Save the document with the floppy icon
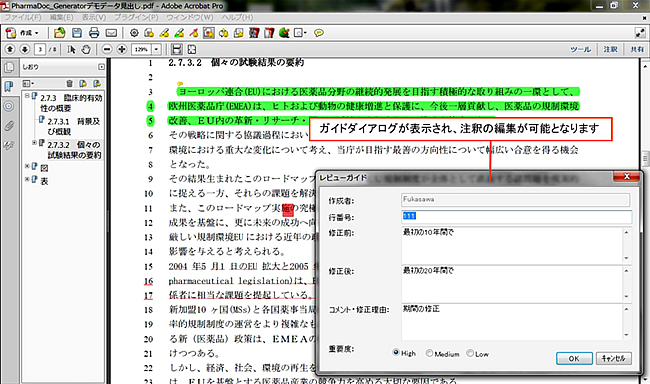This screenshot has height=384, width=650. 77,33
